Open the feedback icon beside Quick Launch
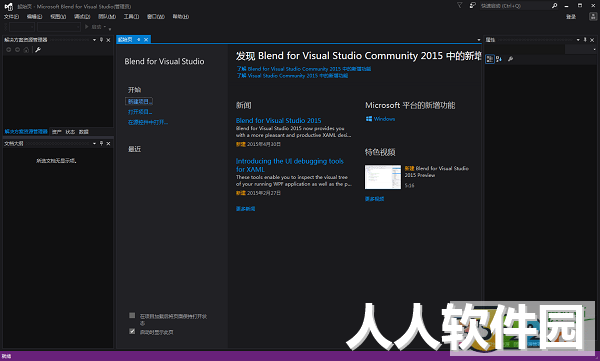This screenshot has width=600, height=361. [x=473, y=5]
